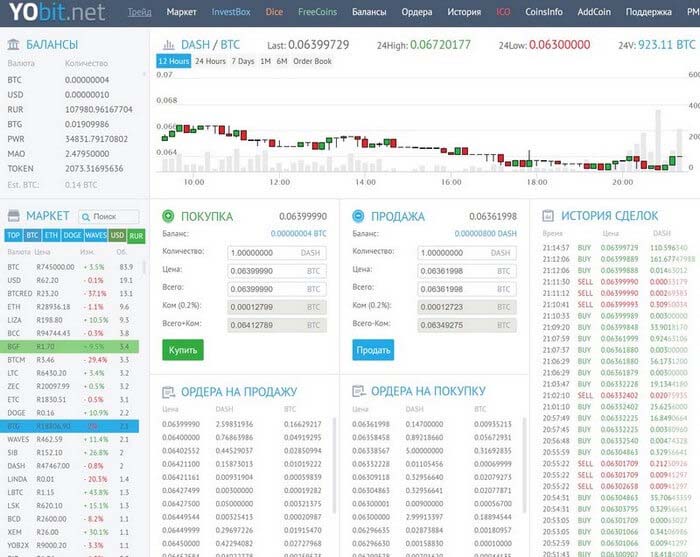Click the YObit.net logo

point(56,12)
